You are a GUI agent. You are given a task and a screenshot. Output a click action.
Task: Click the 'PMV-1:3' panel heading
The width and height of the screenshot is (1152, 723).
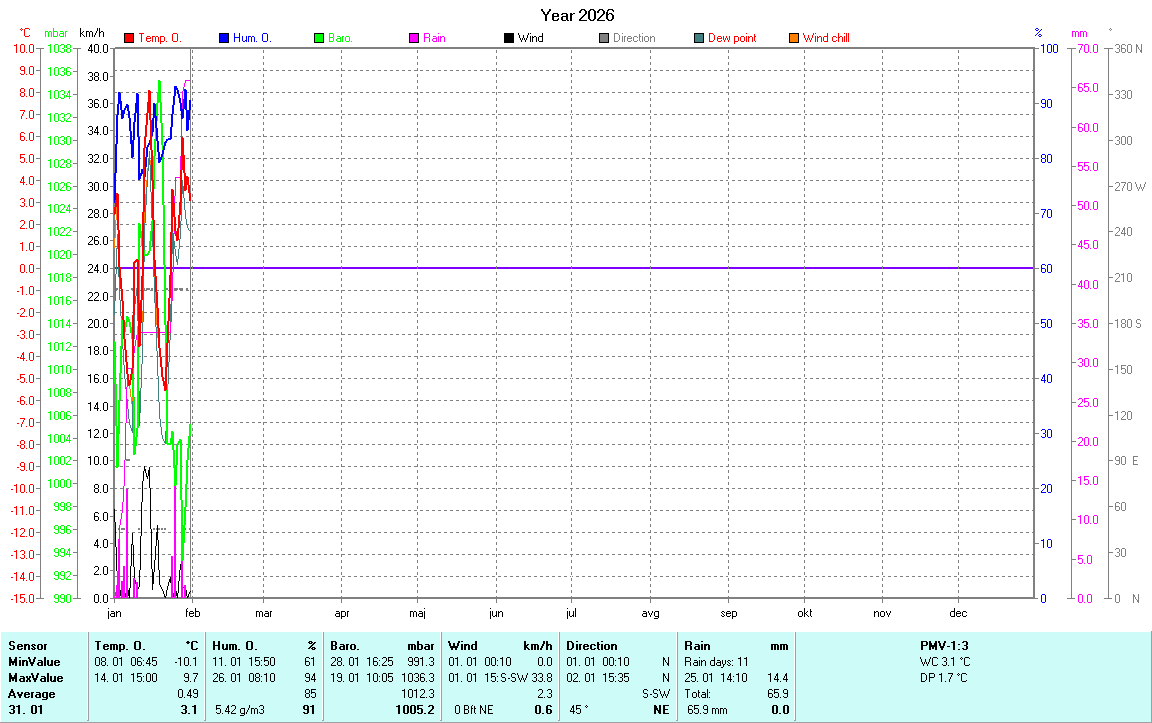click(944, 646)
